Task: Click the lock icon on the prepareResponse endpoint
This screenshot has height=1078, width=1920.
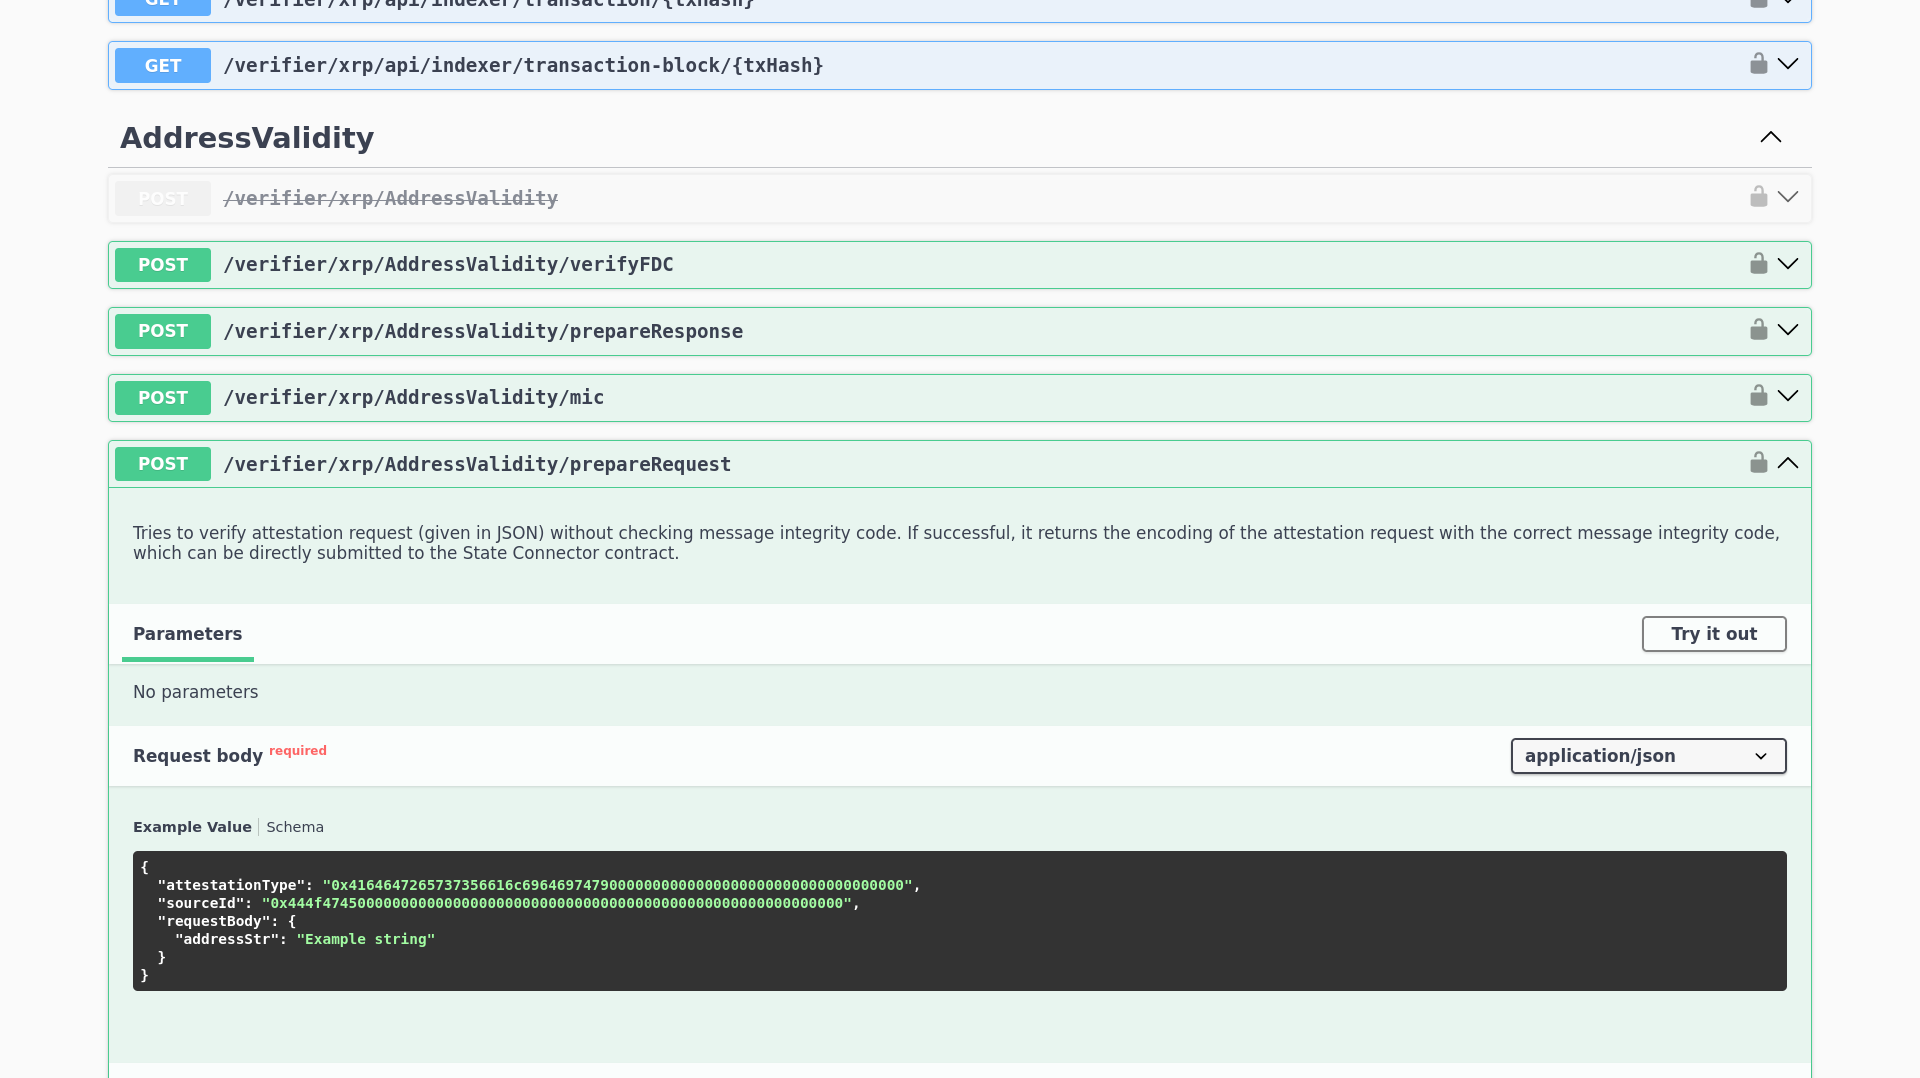Action: (1758, 329)
